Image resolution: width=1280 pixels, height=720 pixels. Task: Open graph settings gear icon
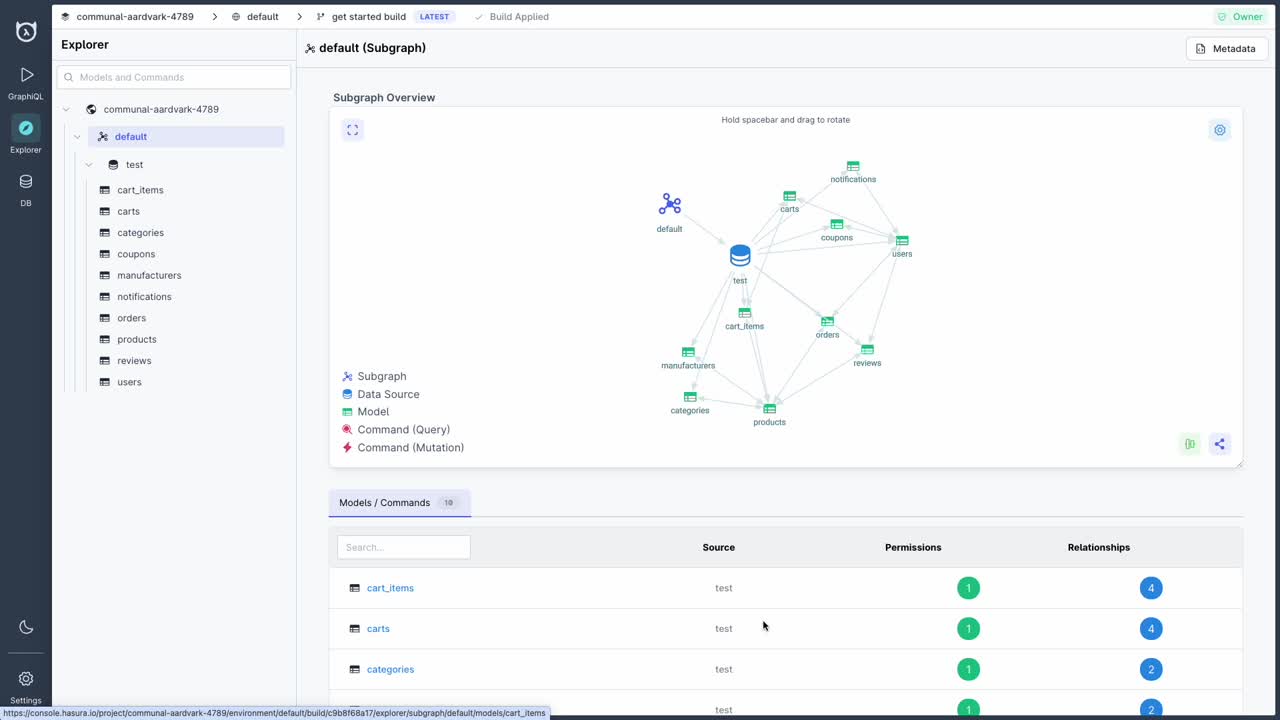tap(1219, 130)
